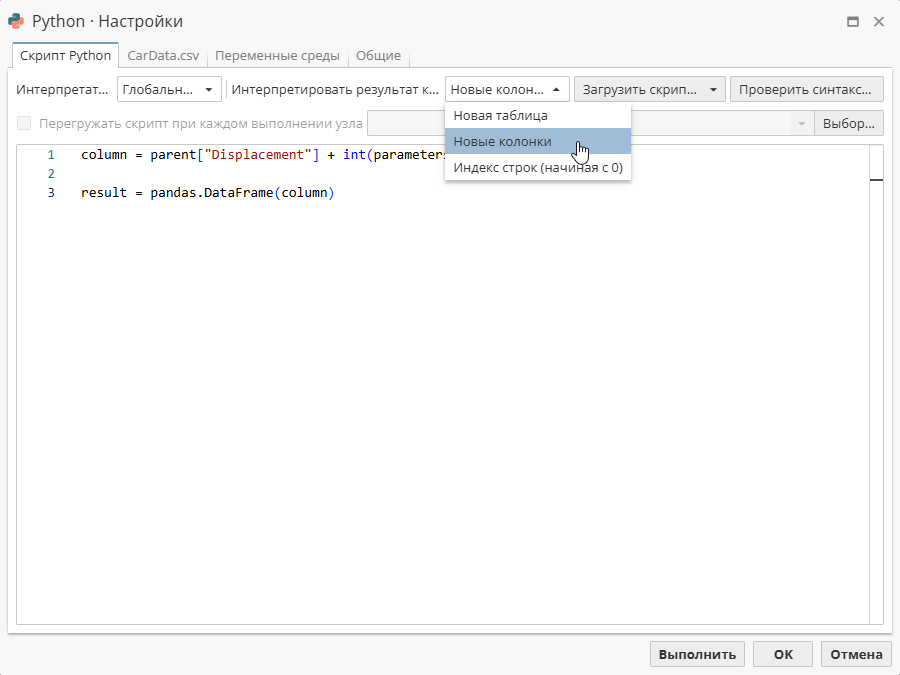Click the Выбор... button
Viewport: 900px width, 675px height.
coord(849,123)
